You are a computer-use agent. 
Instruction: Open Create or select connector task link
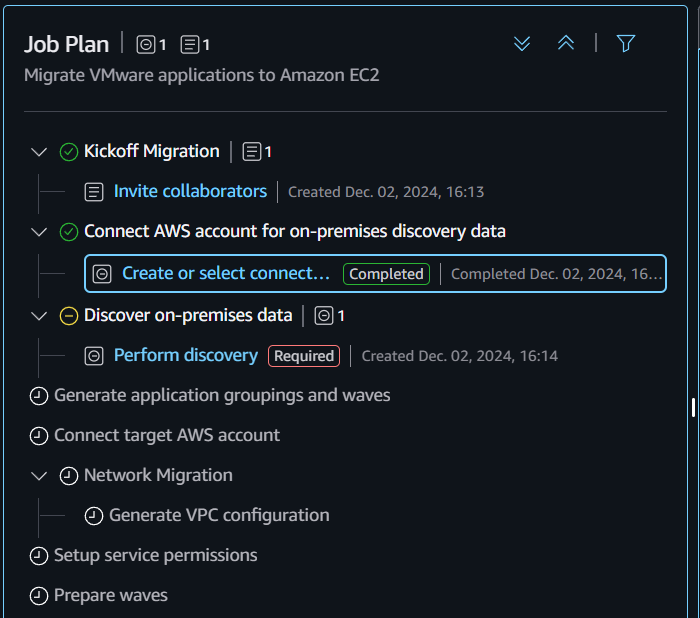(x=225, y=273)
